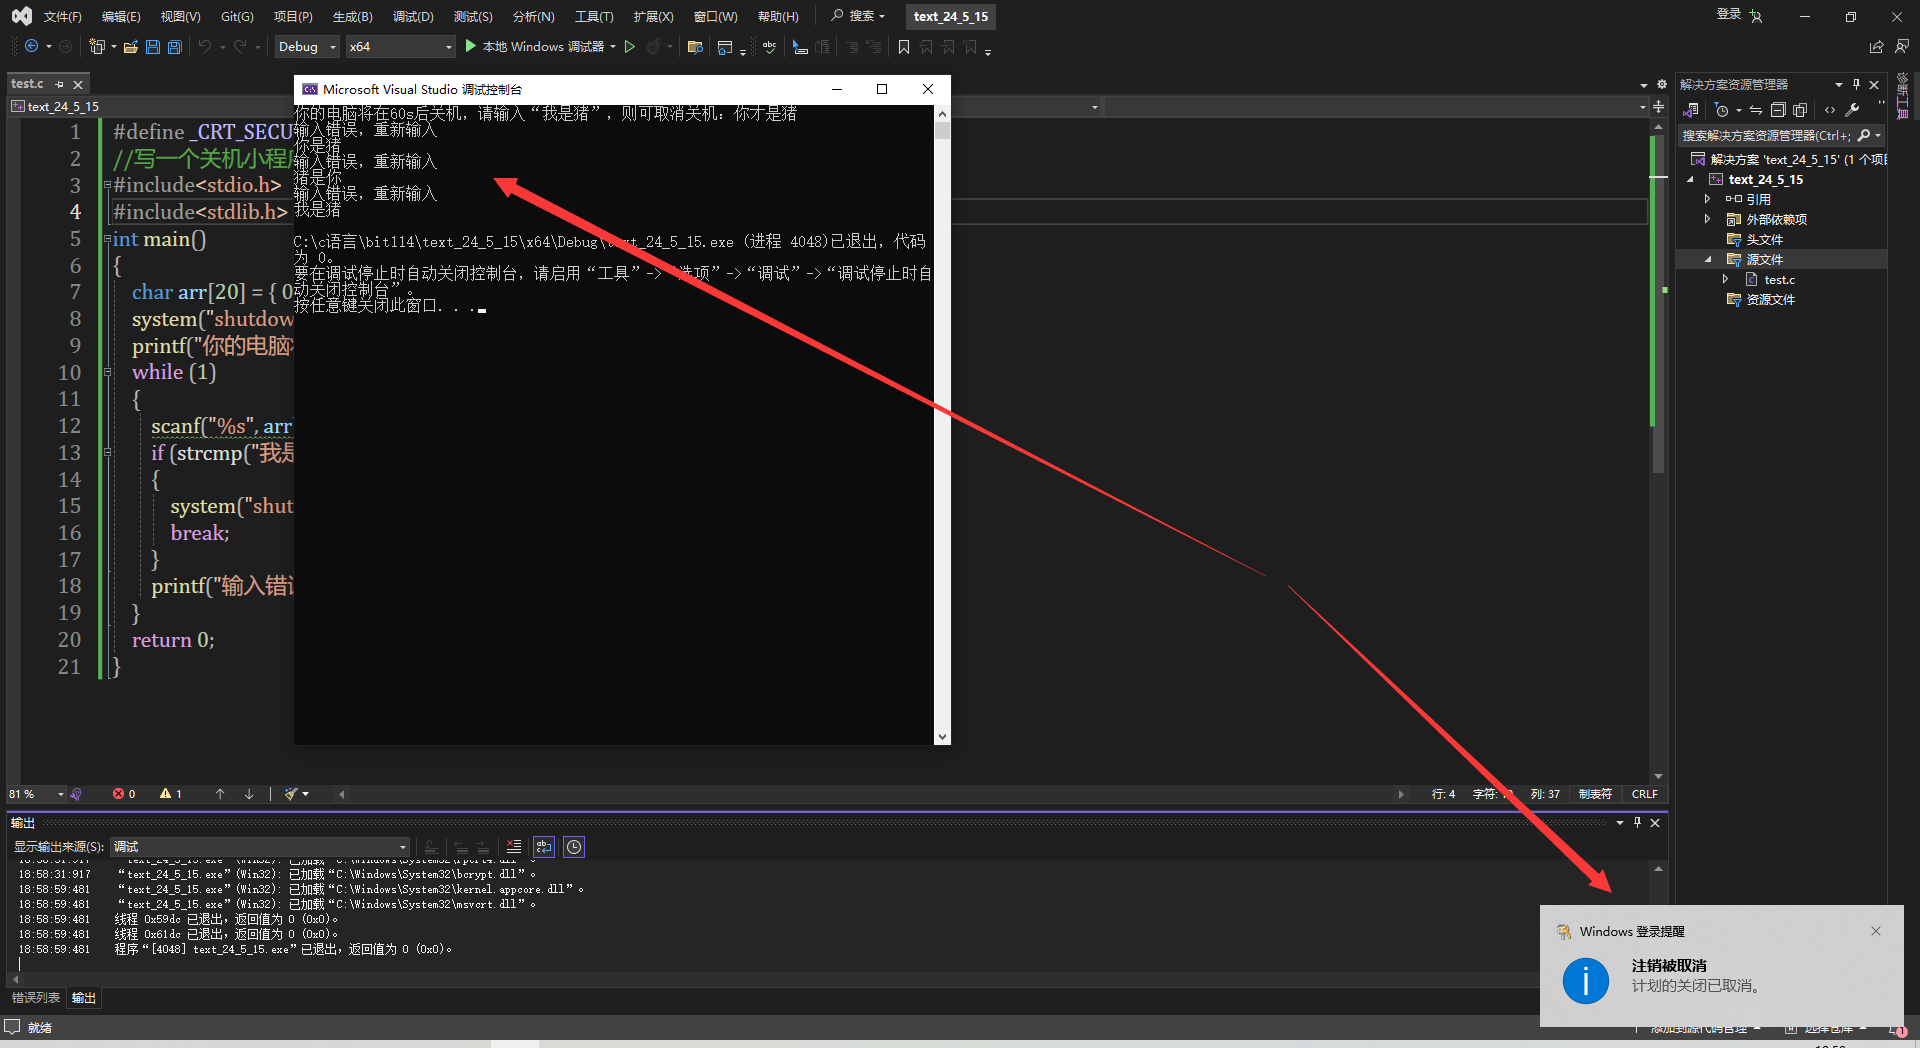Toggle auto-hide pin for Solution Explorer
Viewport: 1920px width, 1048px height.
(x=1856, y=84)
